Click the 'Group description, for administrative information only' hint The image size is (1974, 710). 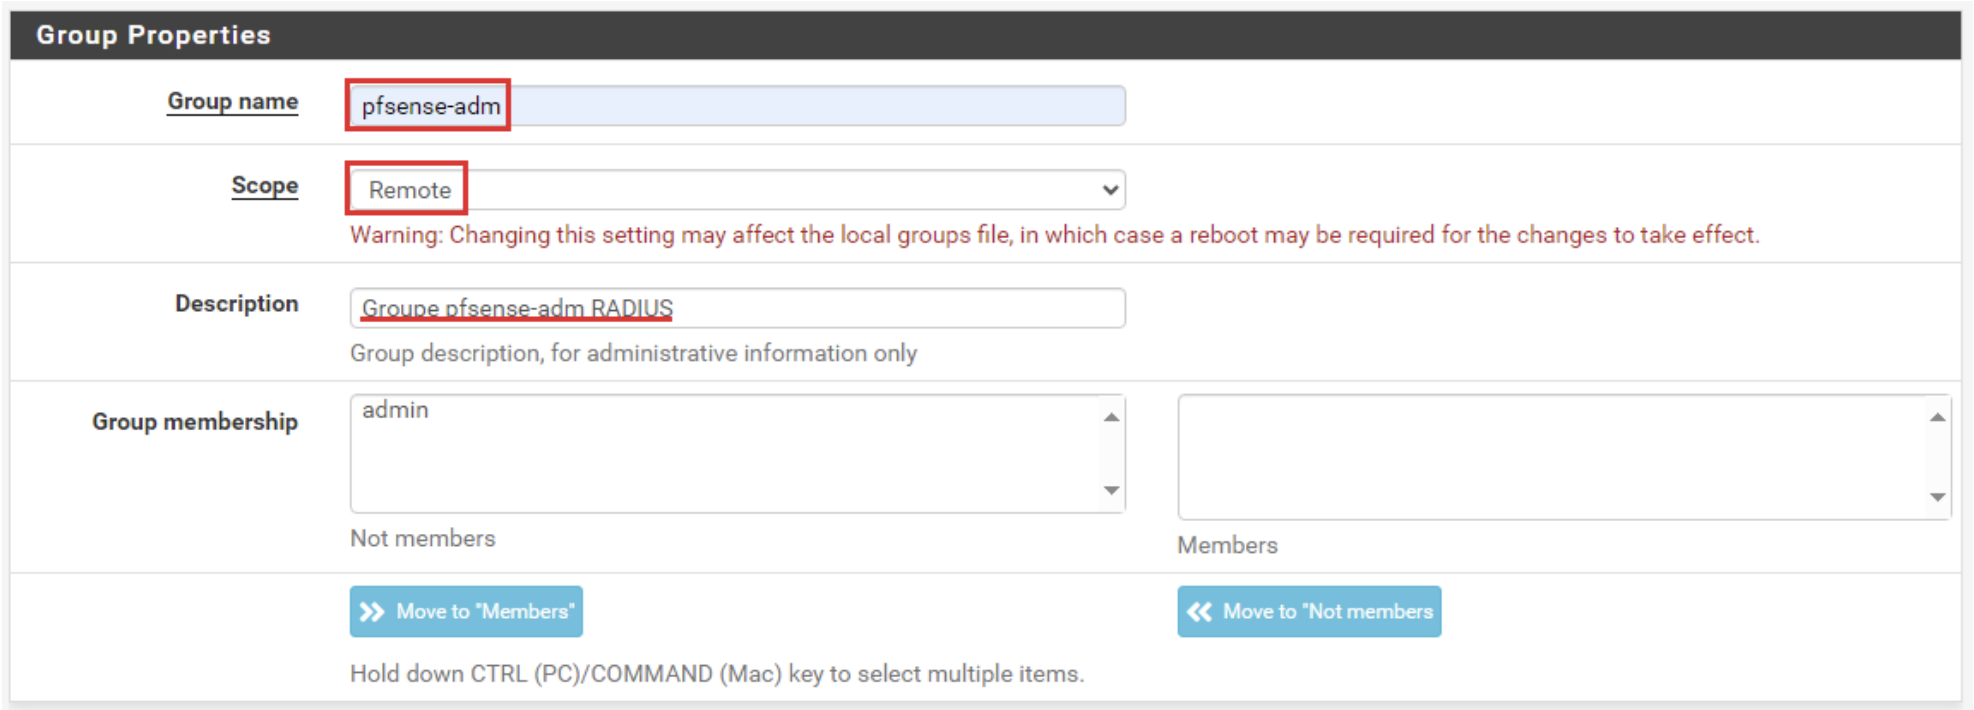coord(633,353)
